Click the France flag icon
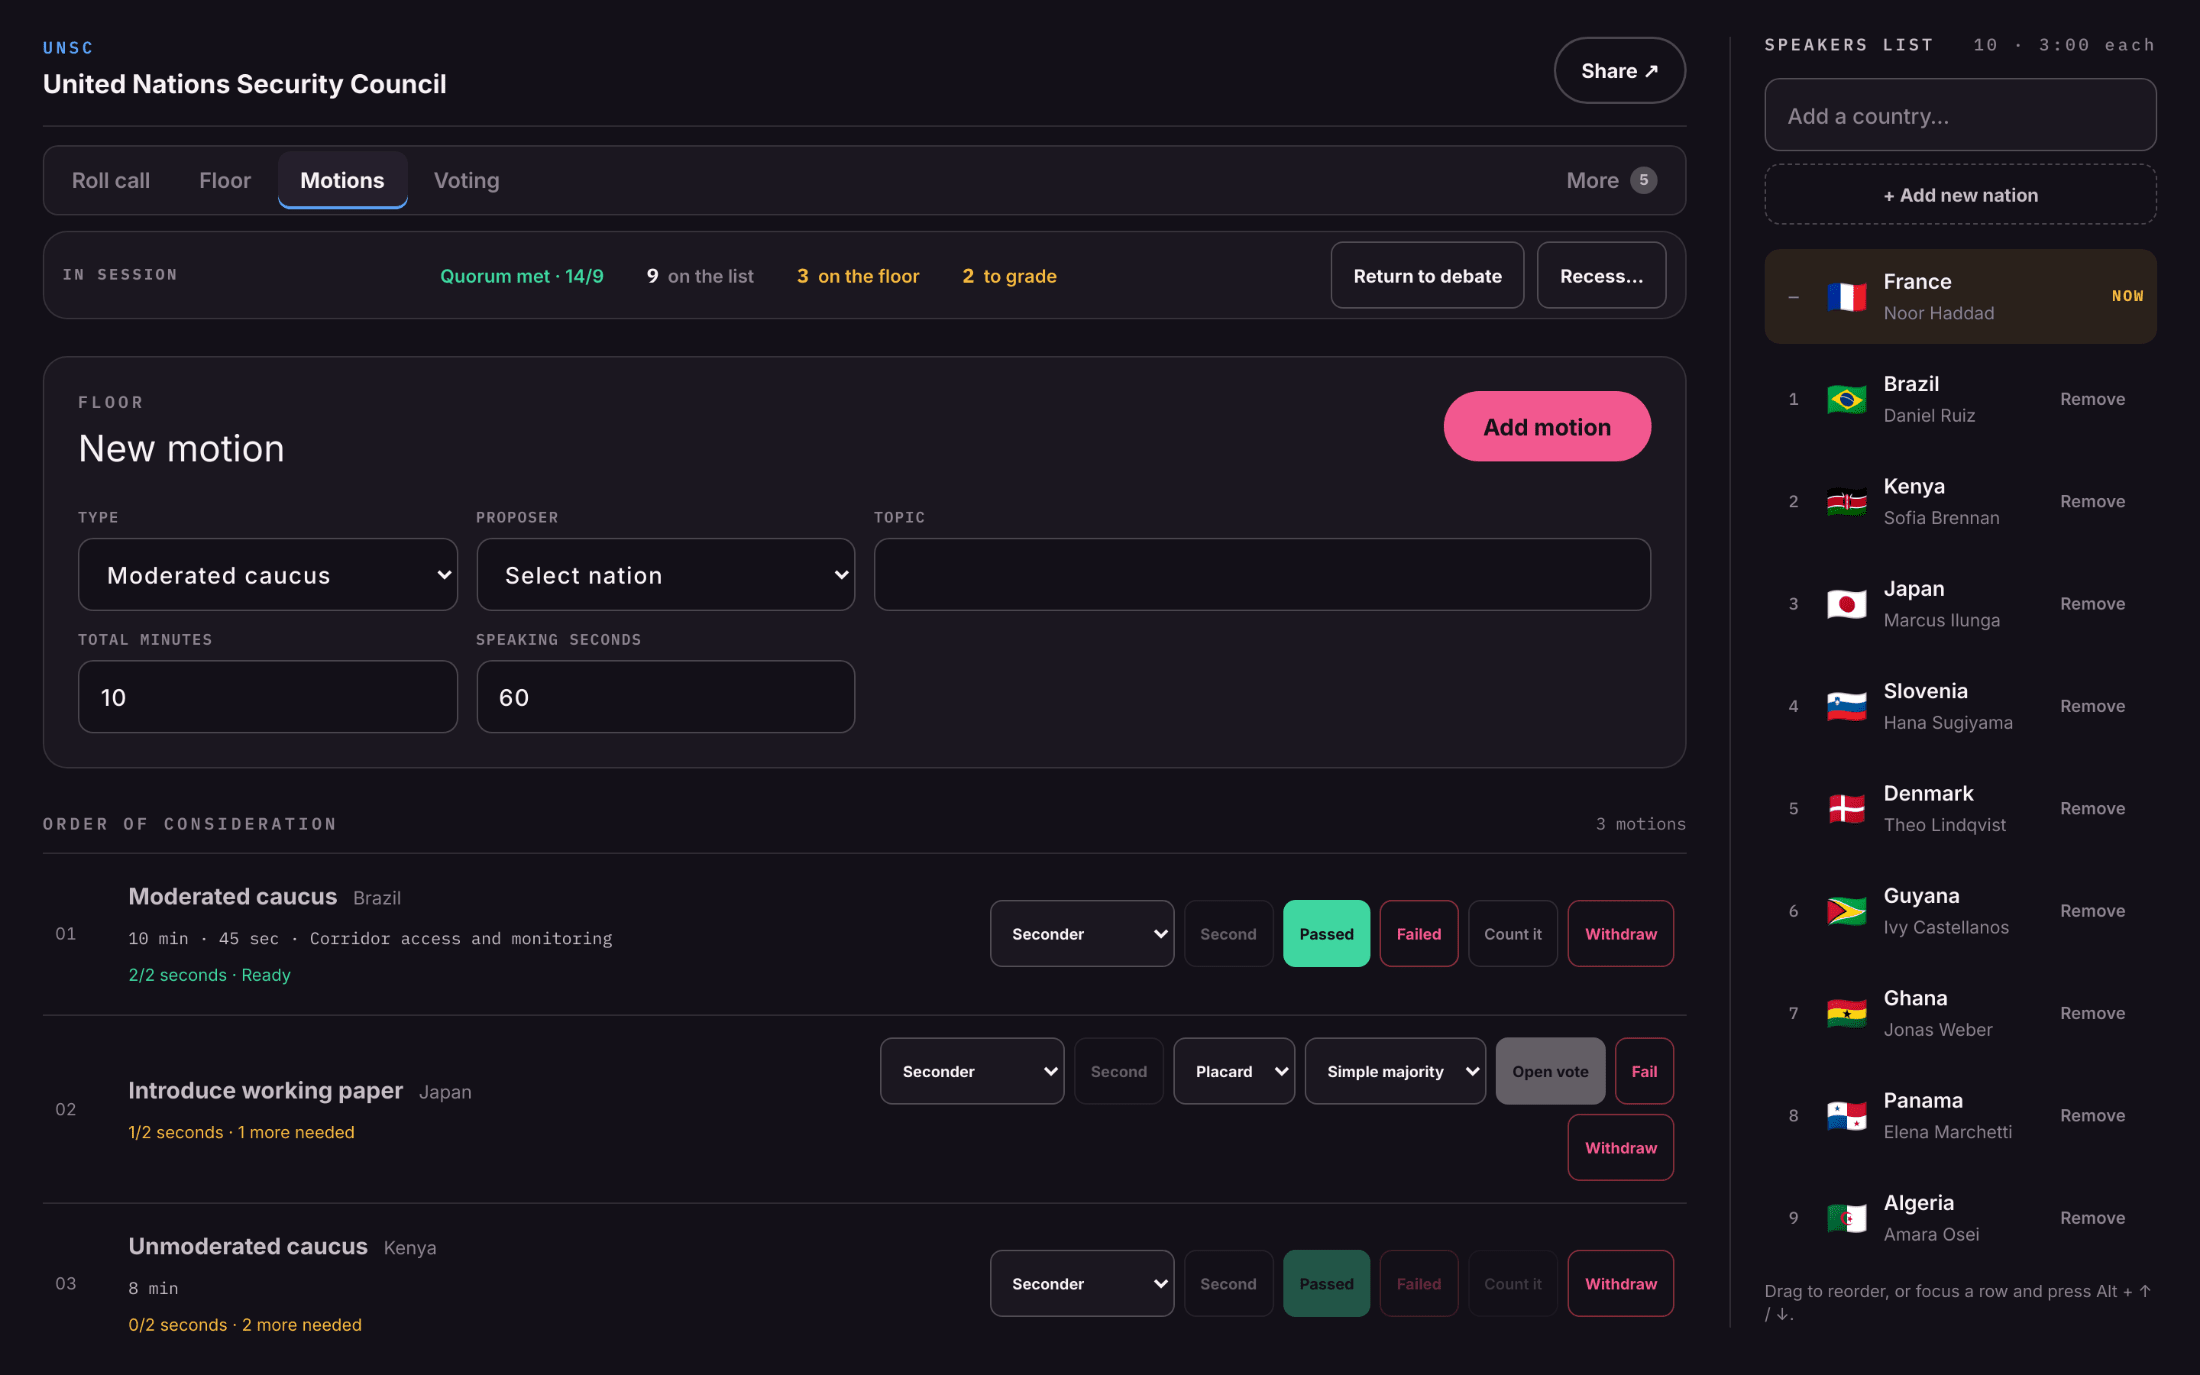Viewport: 2200px width, 1375px height. click(x=1846, y=297)
